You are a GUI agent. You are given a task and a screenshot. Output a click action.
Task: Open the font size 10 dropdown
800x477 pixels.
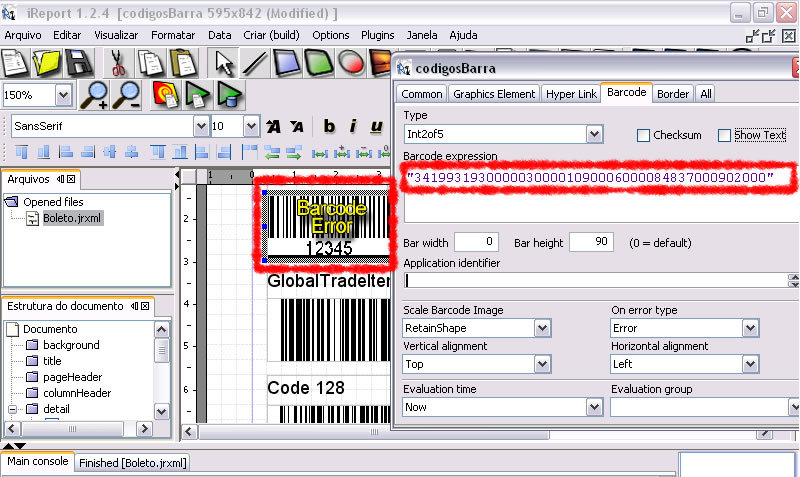tap(251, 126)
